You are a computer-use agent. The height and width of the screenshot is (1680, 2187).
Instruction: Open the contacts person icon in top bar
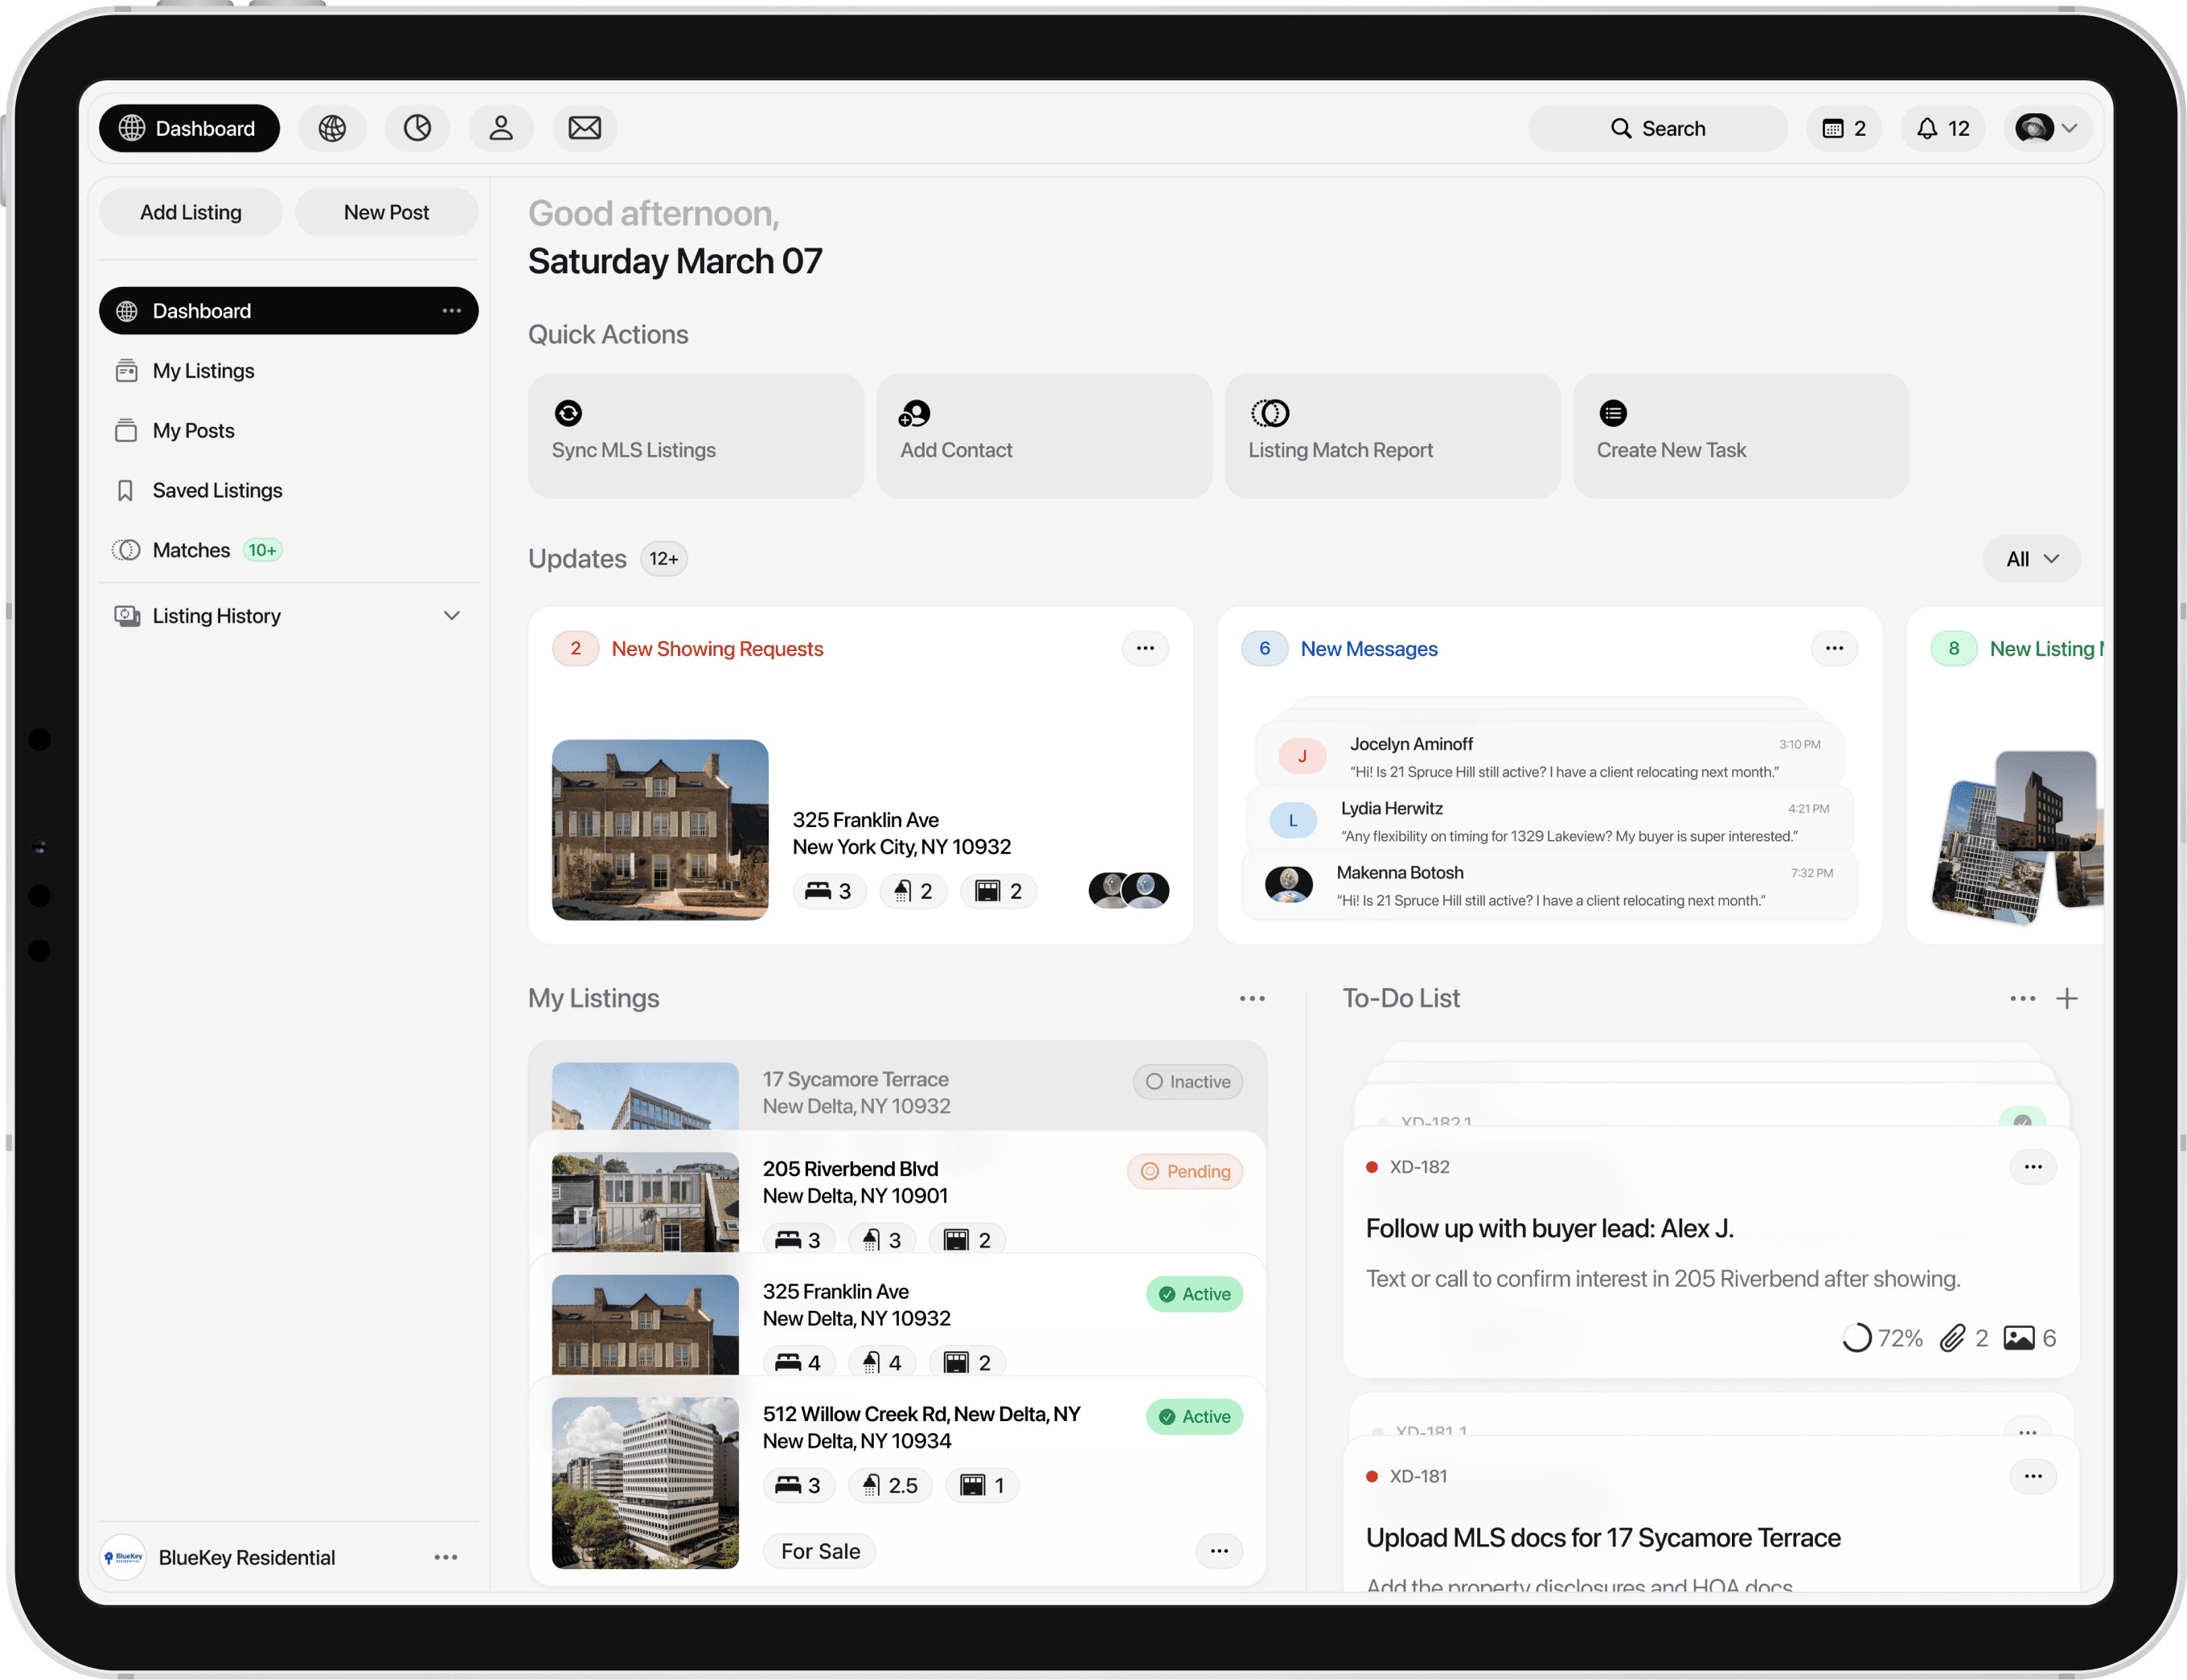501,128
